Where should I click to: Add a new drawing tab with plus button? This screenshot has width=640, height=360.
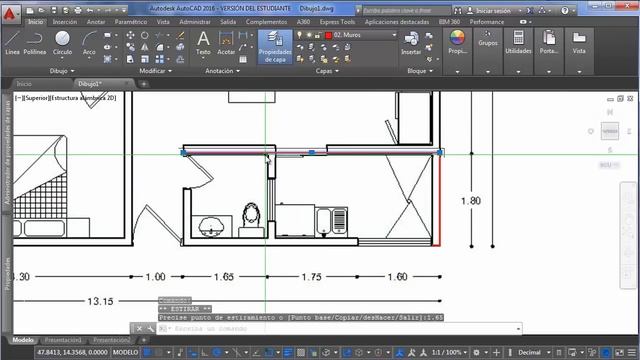144,84
